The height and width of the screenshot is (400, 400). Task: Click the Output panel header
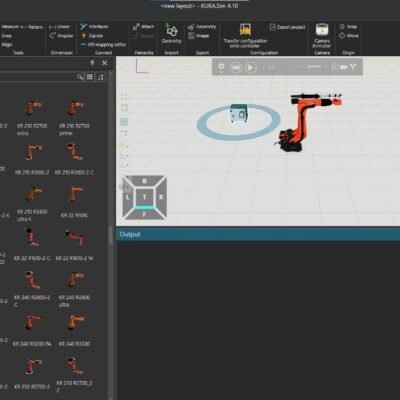[x=258, y=234]
